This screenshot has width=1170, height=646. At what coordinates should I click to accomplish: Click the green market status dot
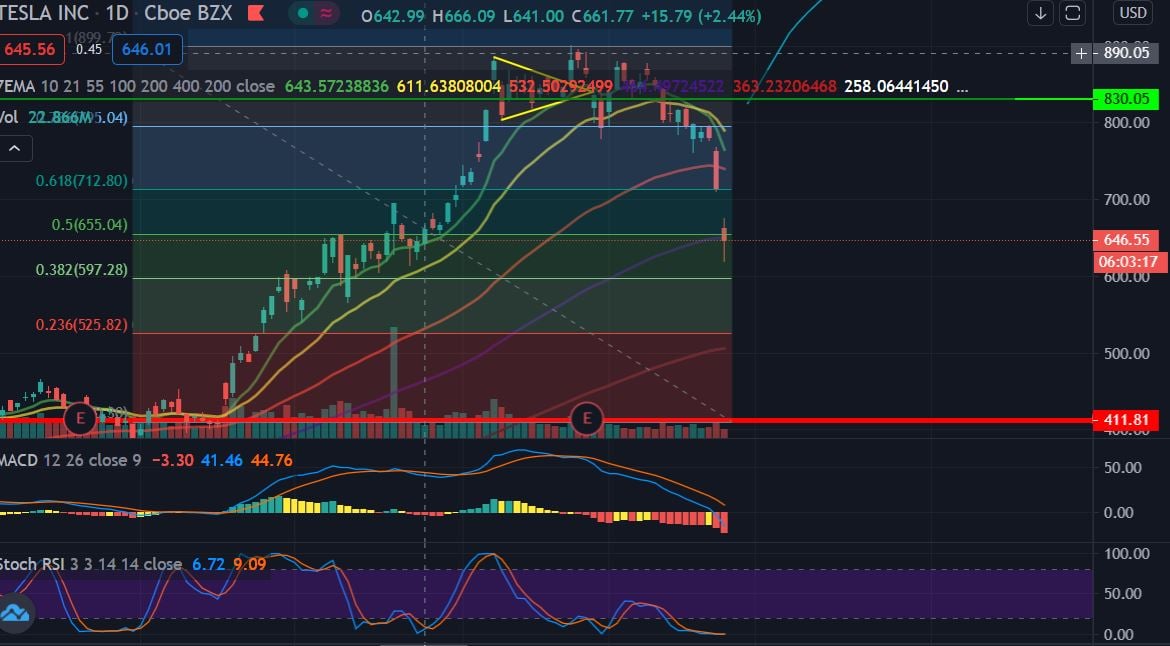click(x=303, y=13)
